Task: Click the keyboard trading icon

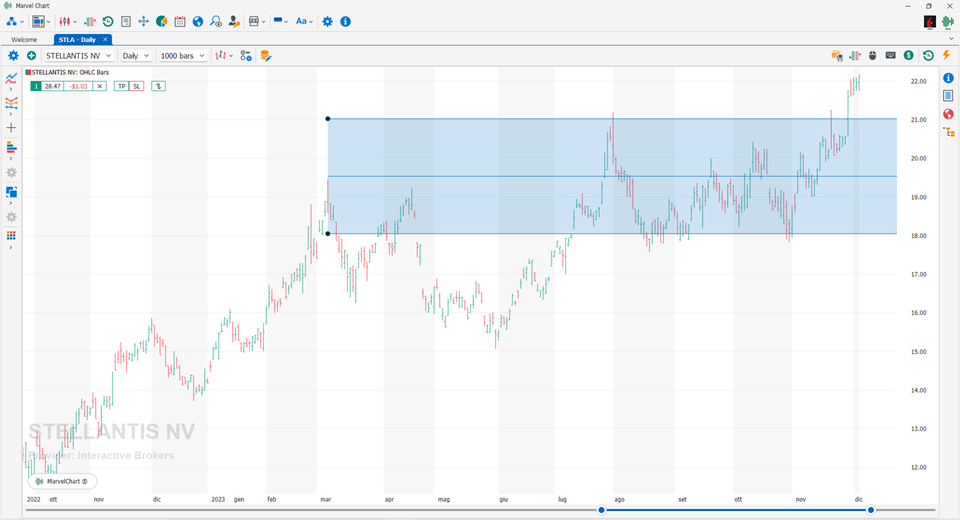Action: 891,56
